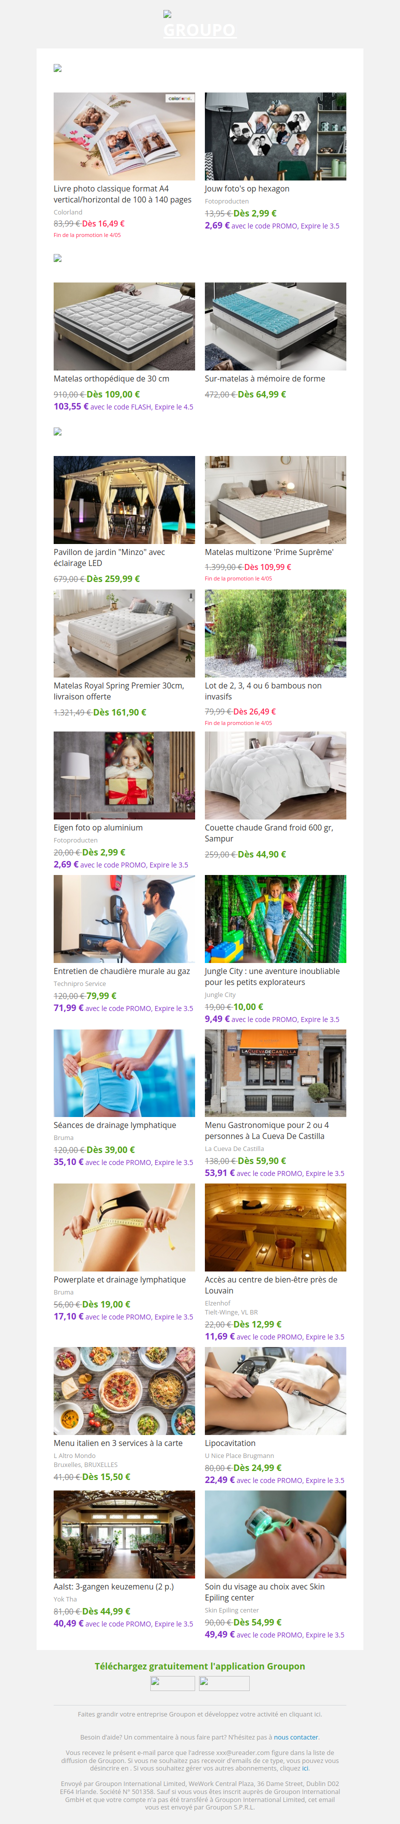
Task: Open the boiler maintenance deal image
Action: [x=124, y=919]
